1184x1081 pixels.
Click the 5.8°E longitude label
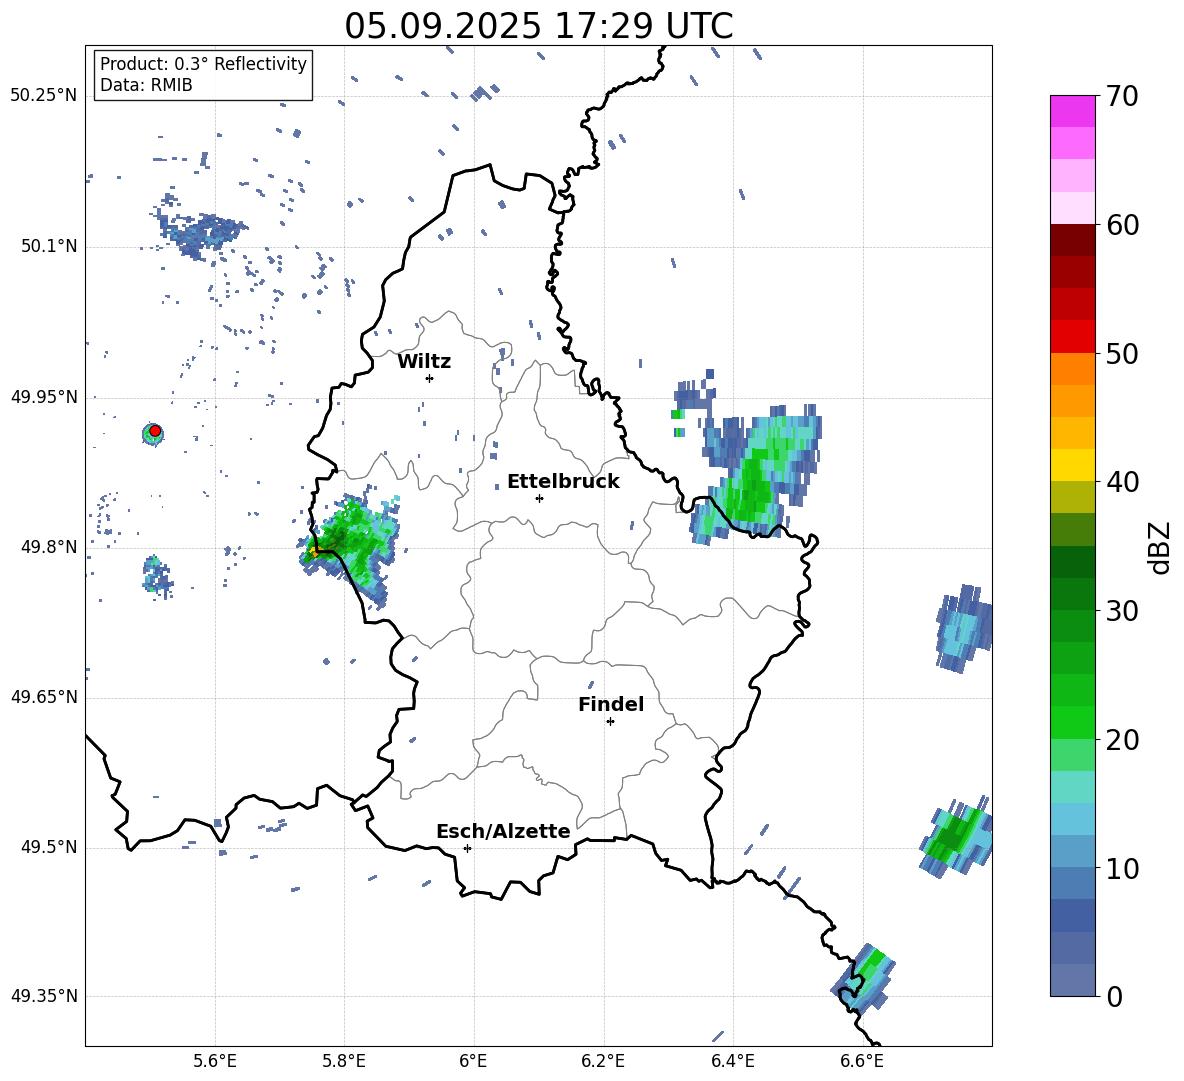click(x=344, y=1061)
